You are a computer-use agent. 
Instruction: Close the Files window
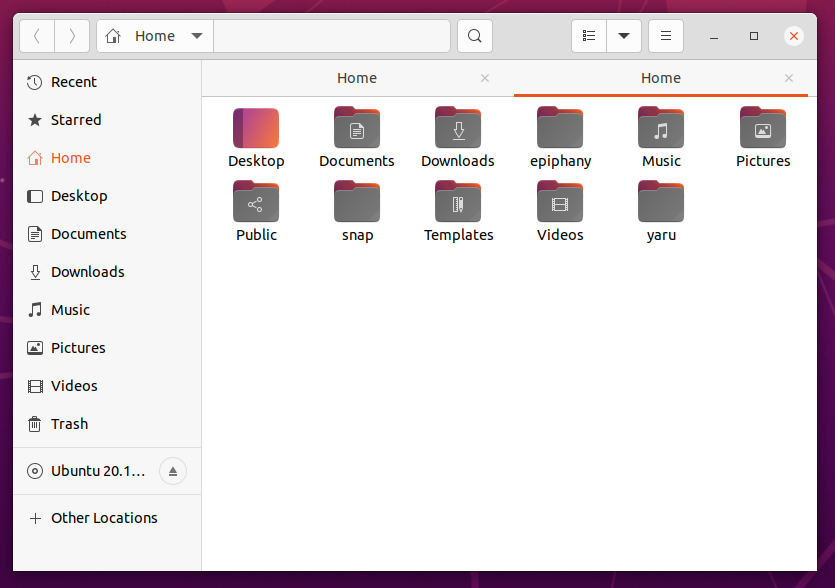click(x=793, y=36)
